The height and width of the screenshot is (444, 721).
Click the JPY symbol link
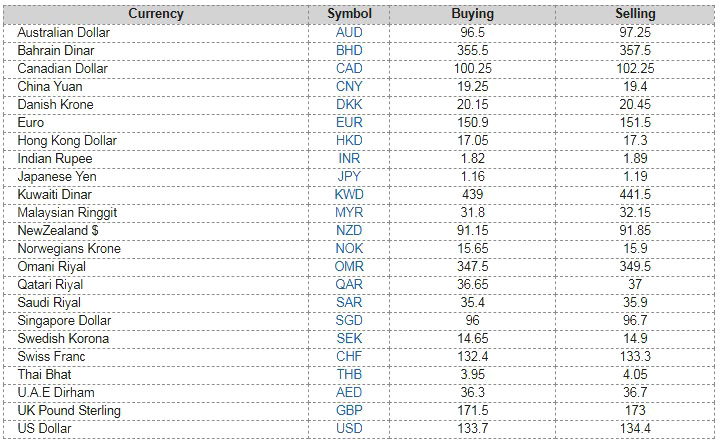tap(349, 177)
